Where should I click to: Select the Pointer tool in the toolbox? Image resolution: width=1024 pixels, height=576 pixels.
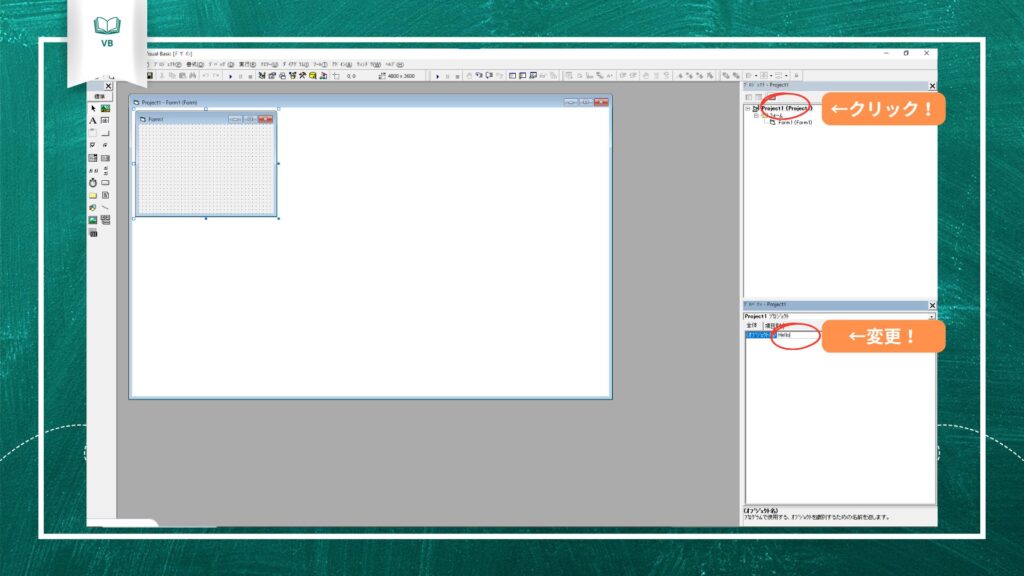pos(93,108)
